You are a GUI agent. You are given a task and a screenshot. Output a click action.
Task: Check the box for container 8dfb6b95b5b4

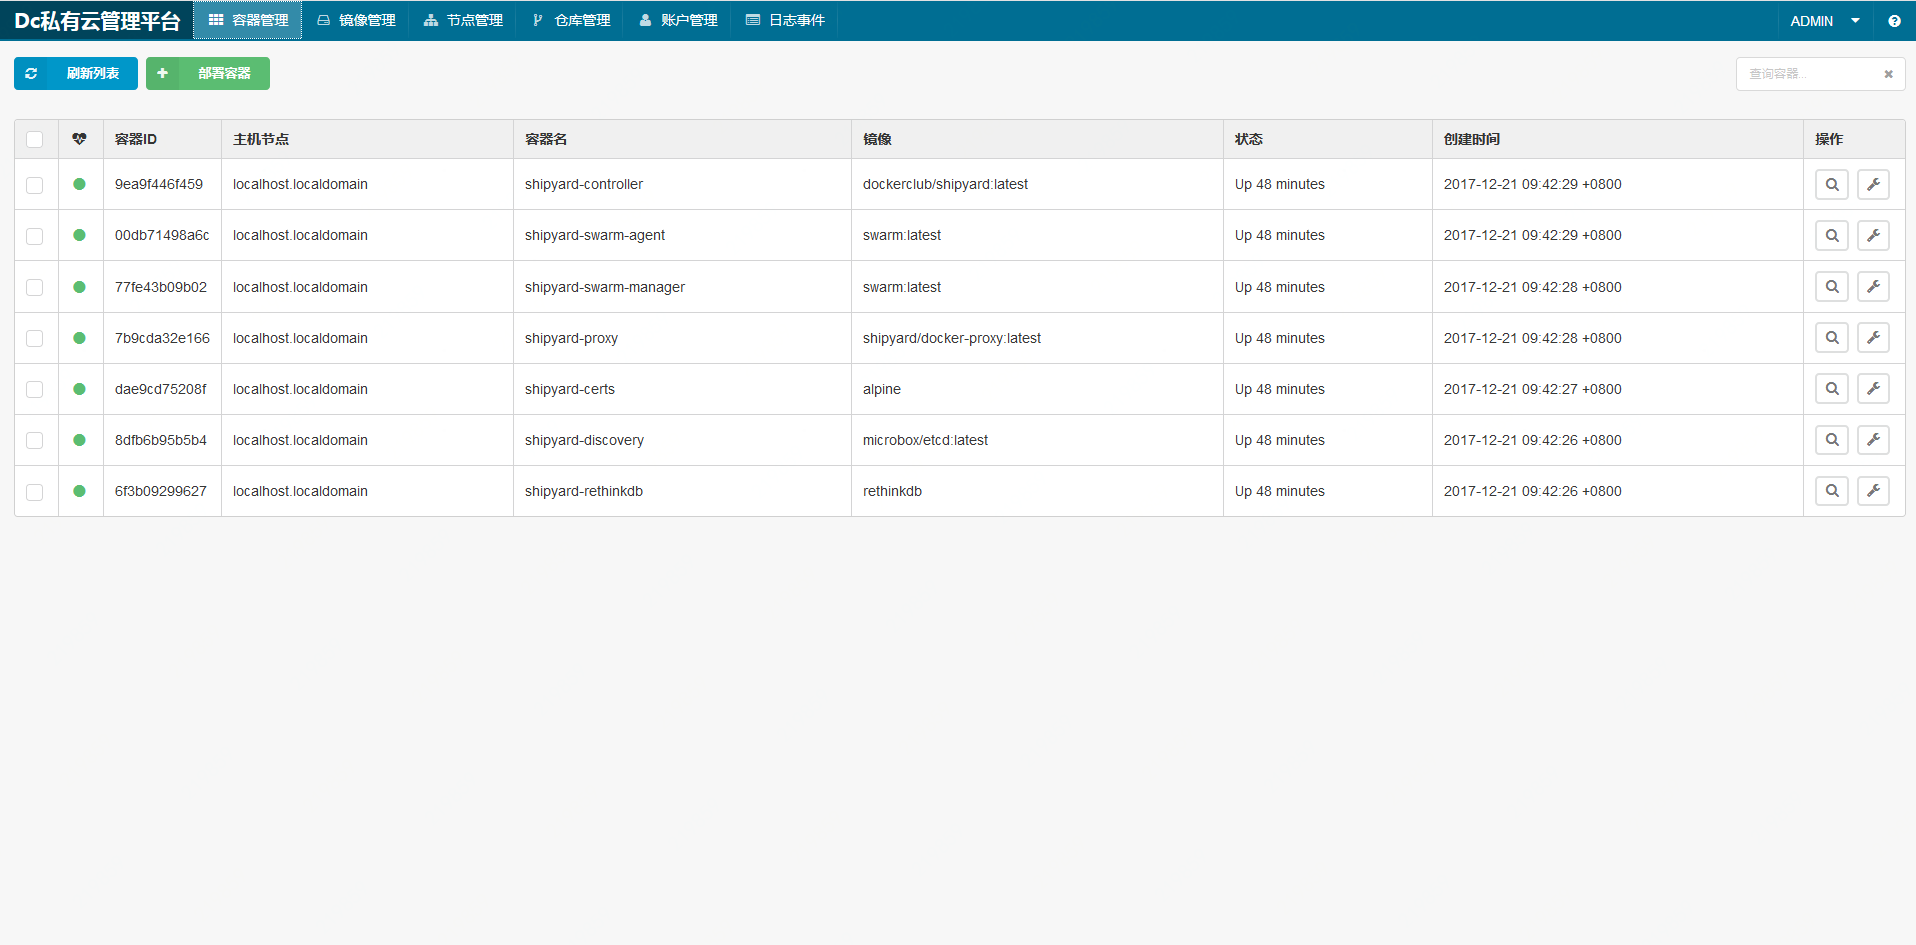35,441
